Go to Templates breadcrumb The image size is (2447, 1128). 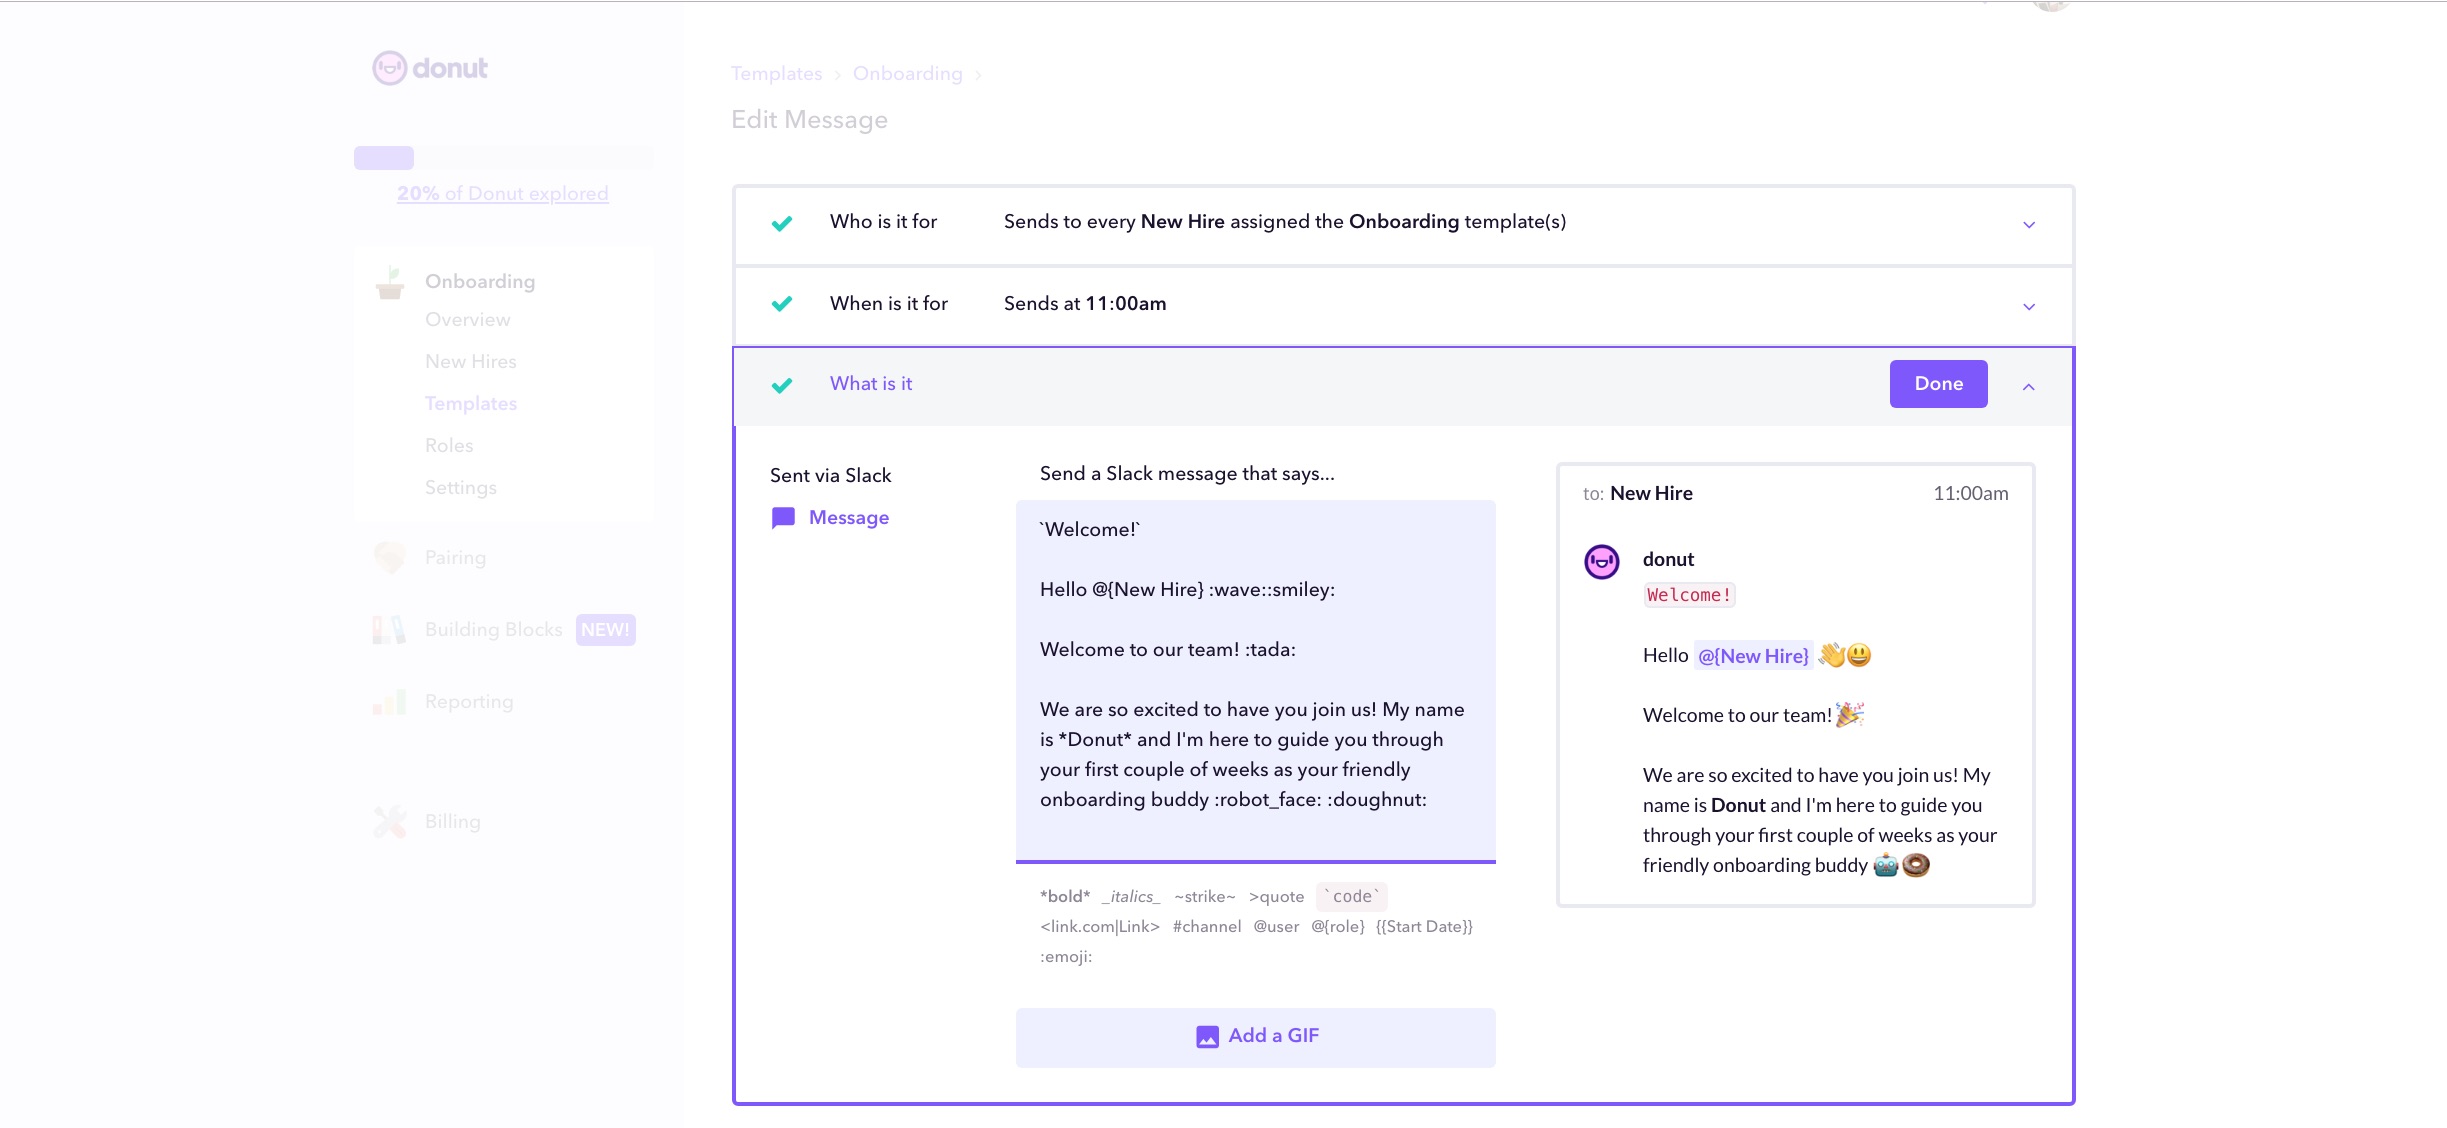pyautogui.click(x=776, y=74)
